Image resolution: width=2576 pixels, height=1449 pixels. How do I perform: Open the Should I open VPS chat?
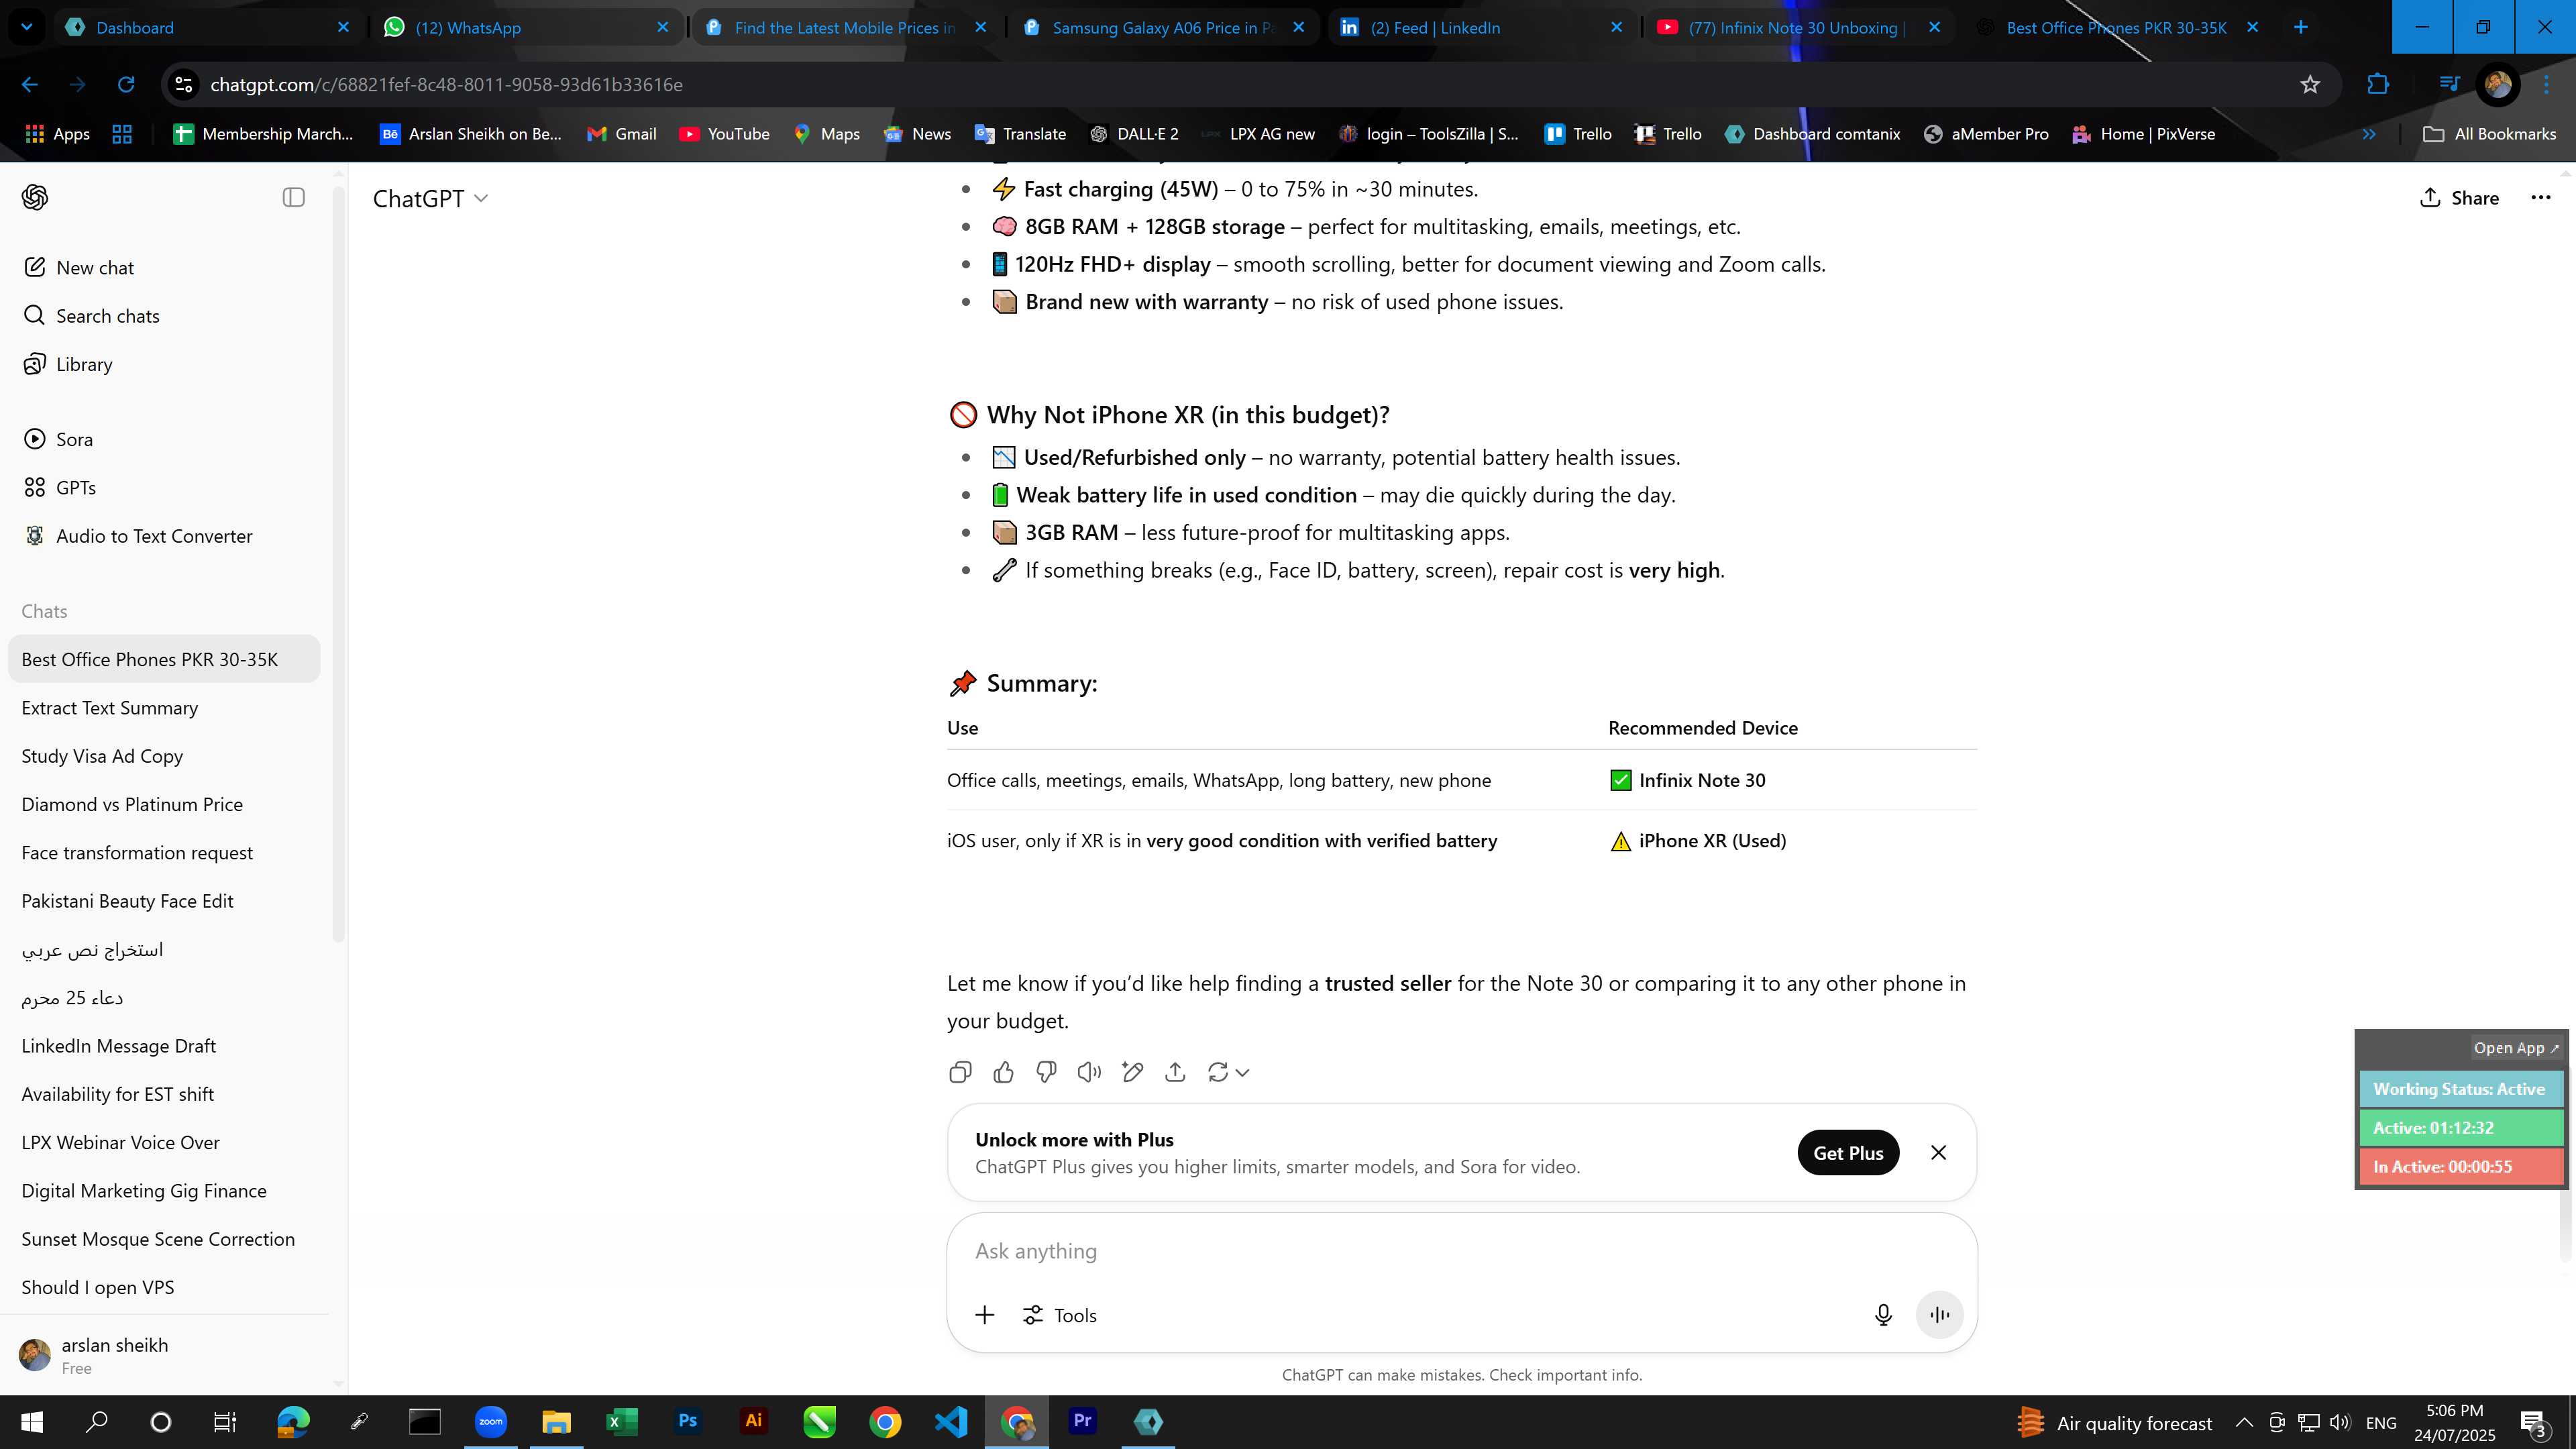165,1288
